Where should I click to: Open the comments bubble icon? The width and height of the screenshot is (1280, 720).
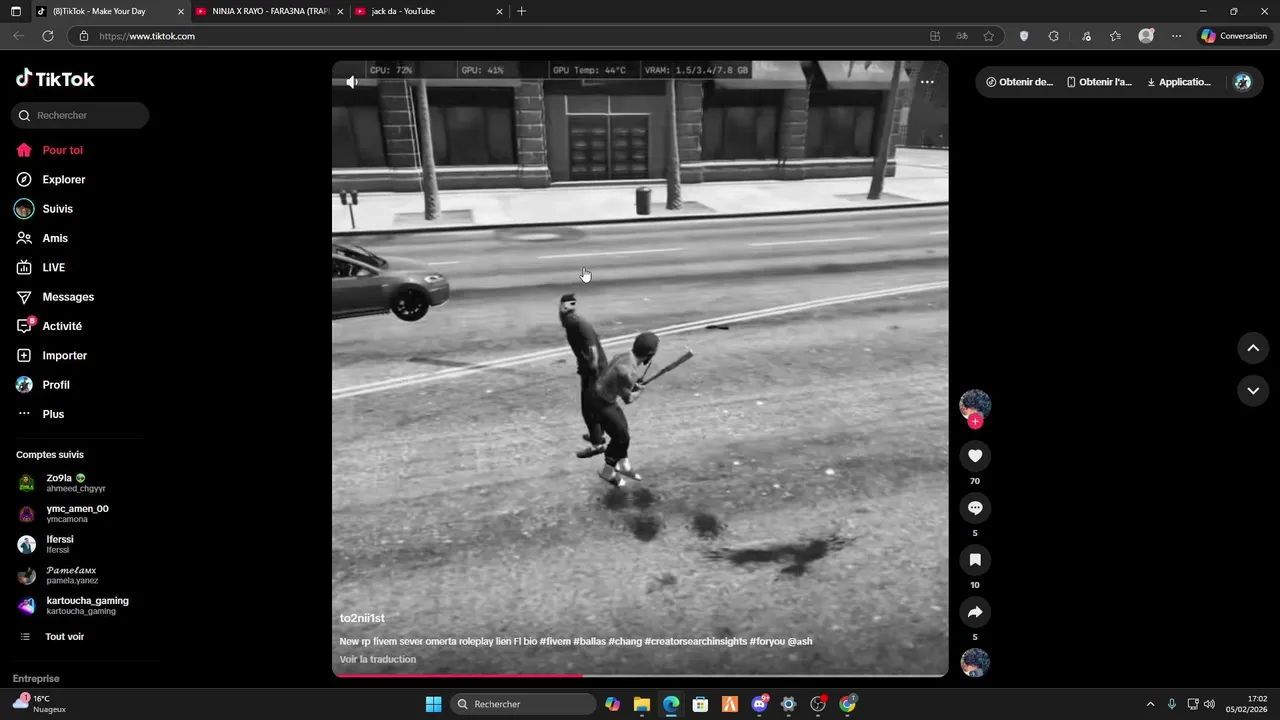[975, 508]
